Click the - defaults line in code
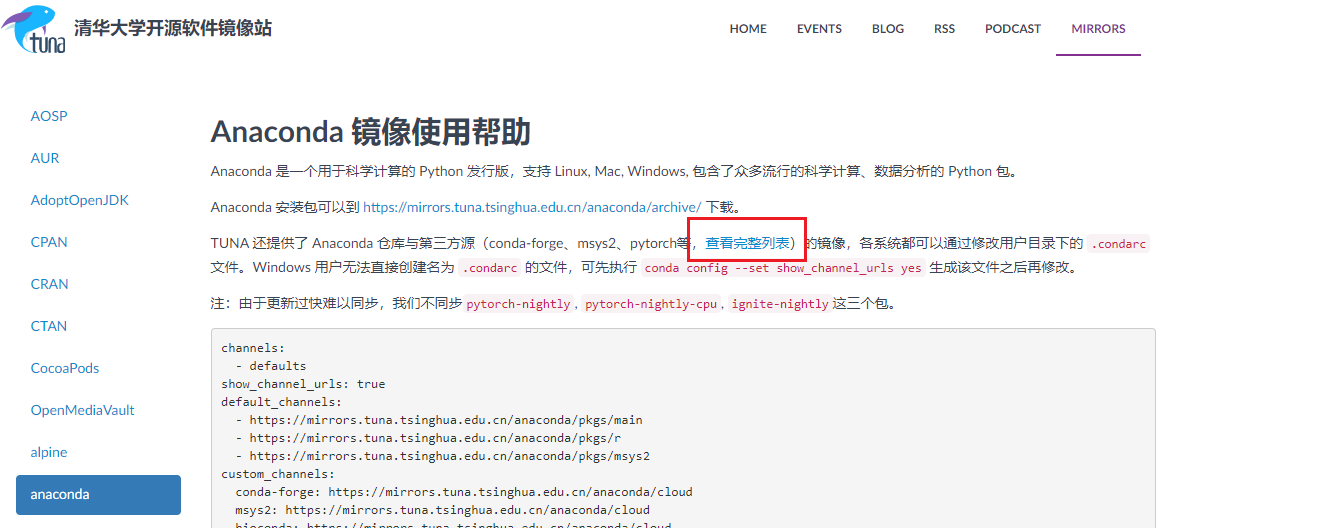 pos(271,366)
